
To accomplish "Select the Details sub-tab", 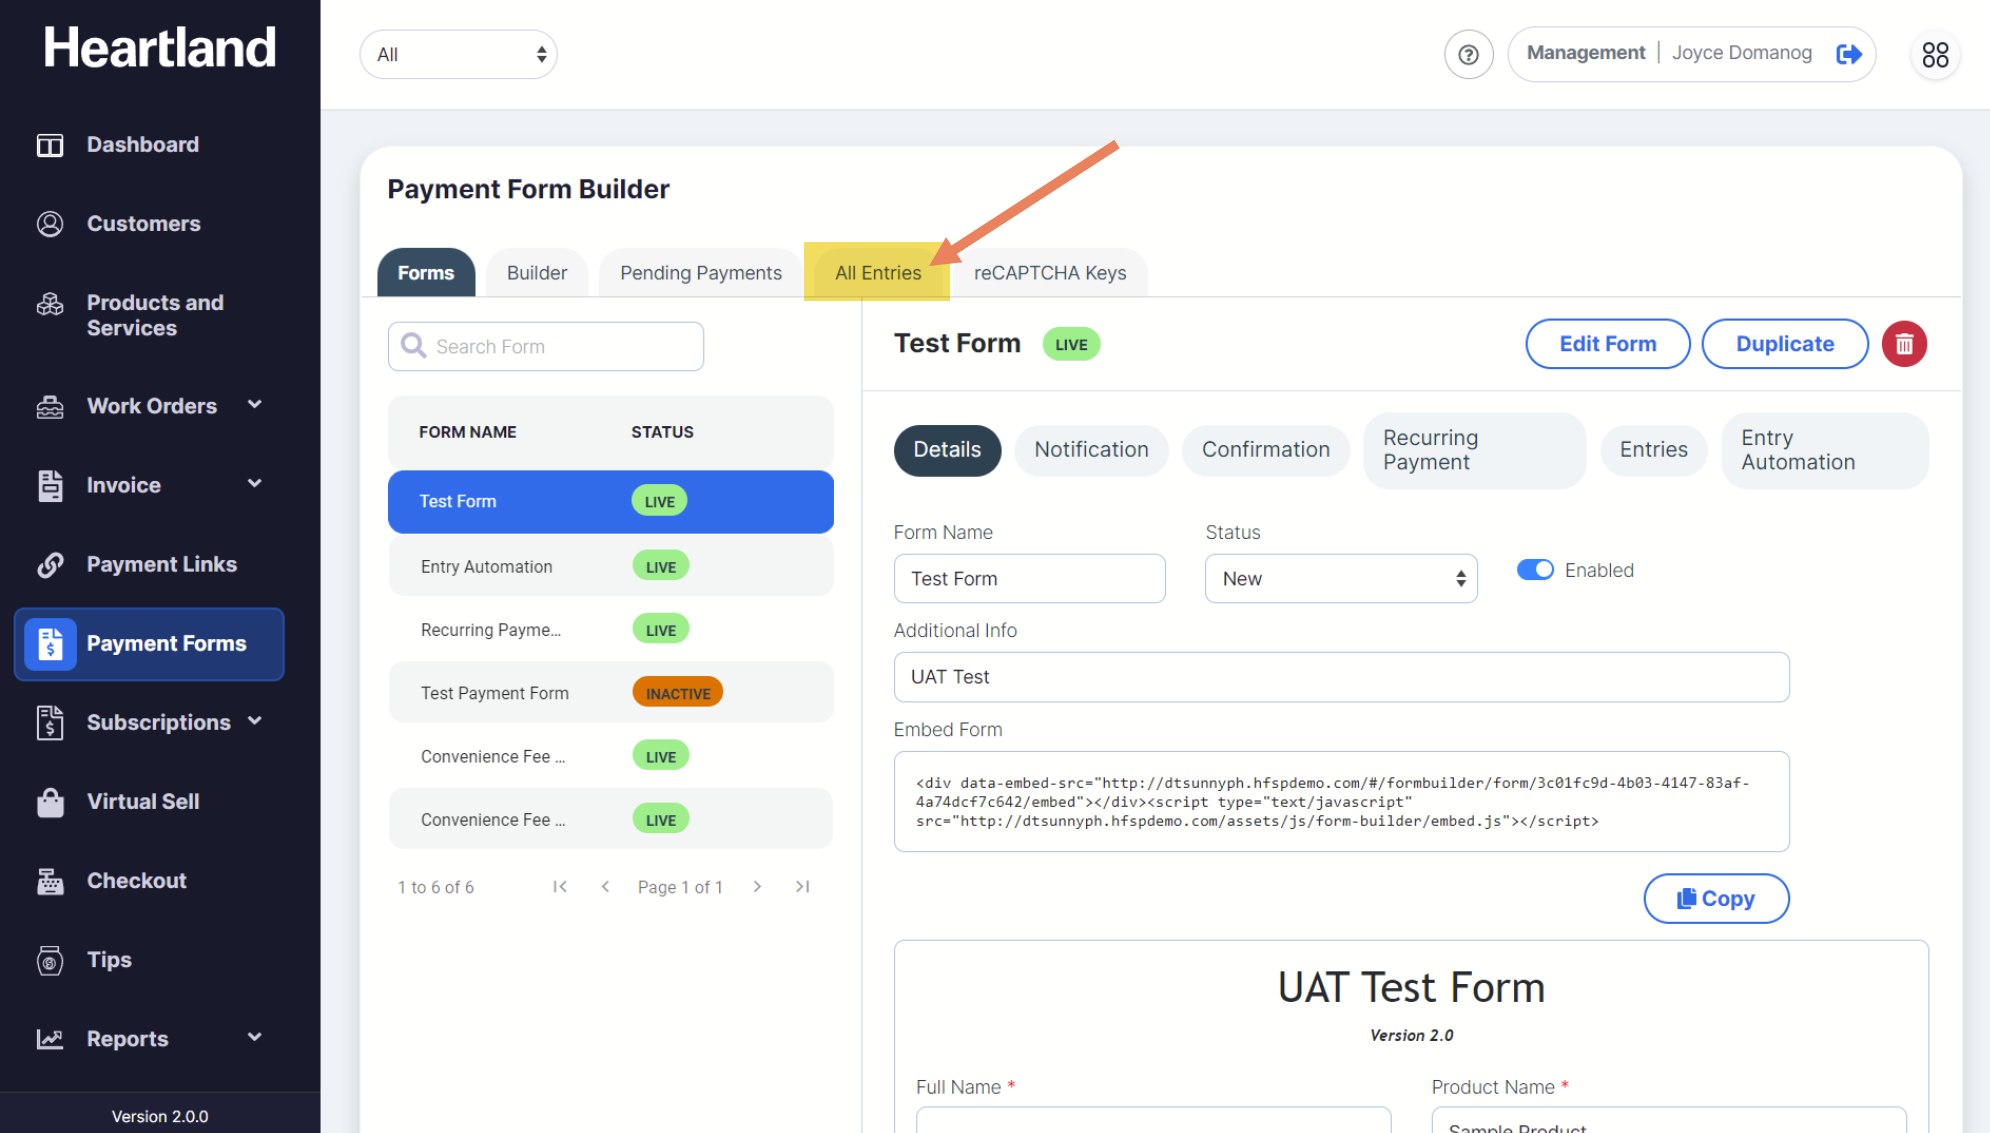I will (947, 450).
